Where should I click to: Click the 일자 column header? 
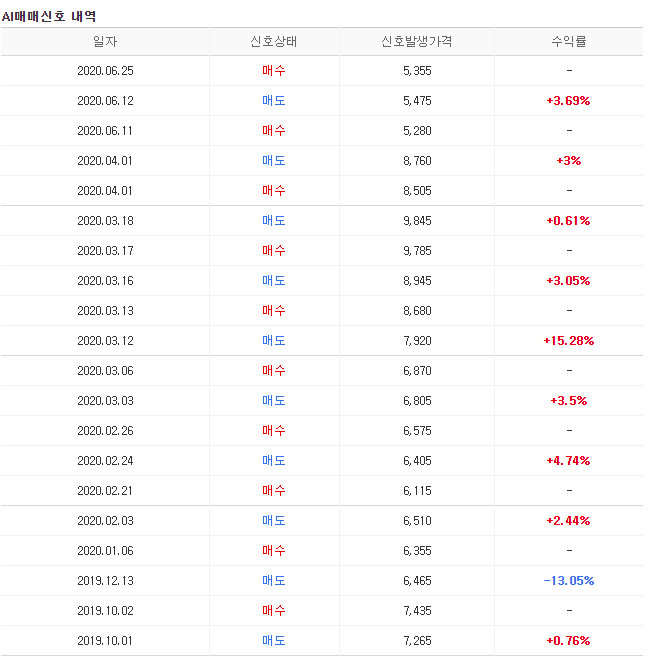point(105,41)
